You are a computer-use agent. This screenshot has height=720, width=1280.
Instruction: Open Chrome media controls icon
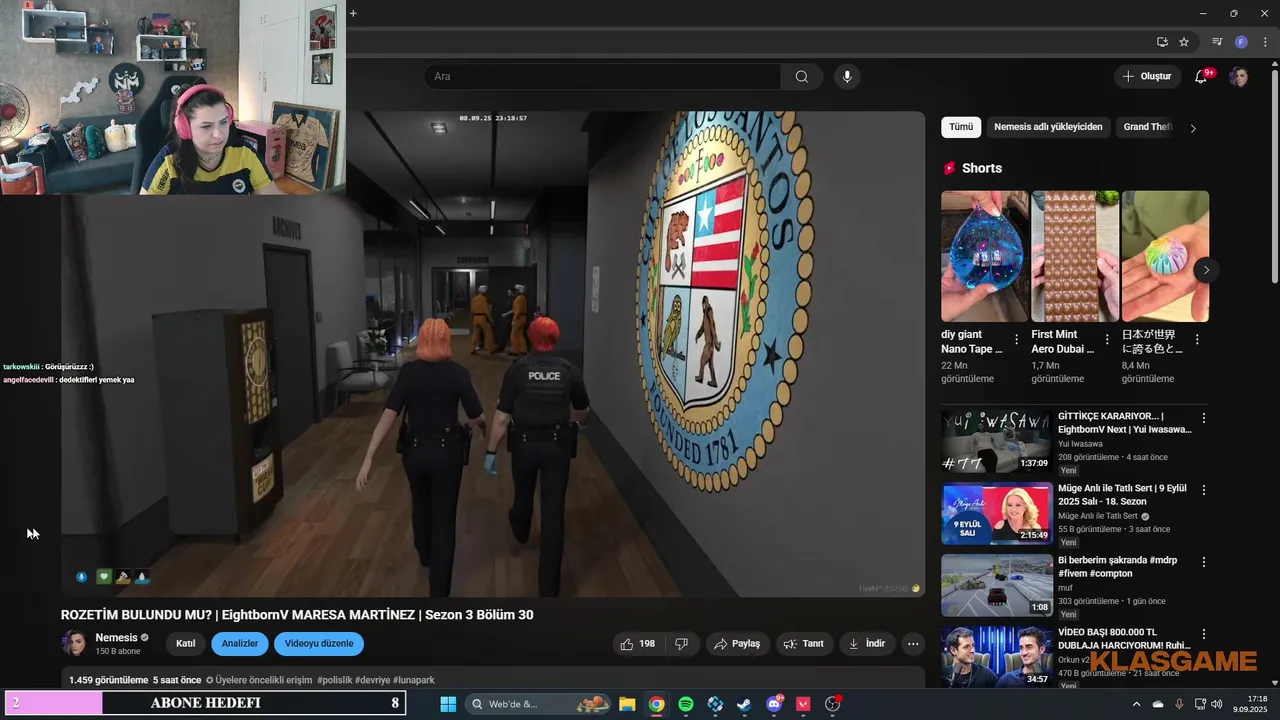click(1217, 42)
